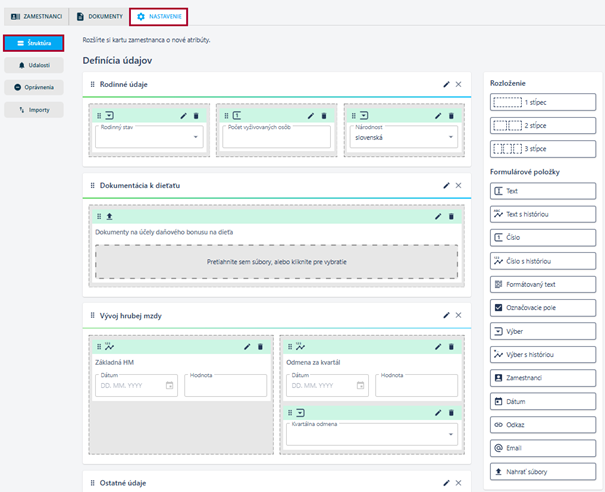
Task: Click the file drop zone for uploading documents
Action: pos(277,262)
